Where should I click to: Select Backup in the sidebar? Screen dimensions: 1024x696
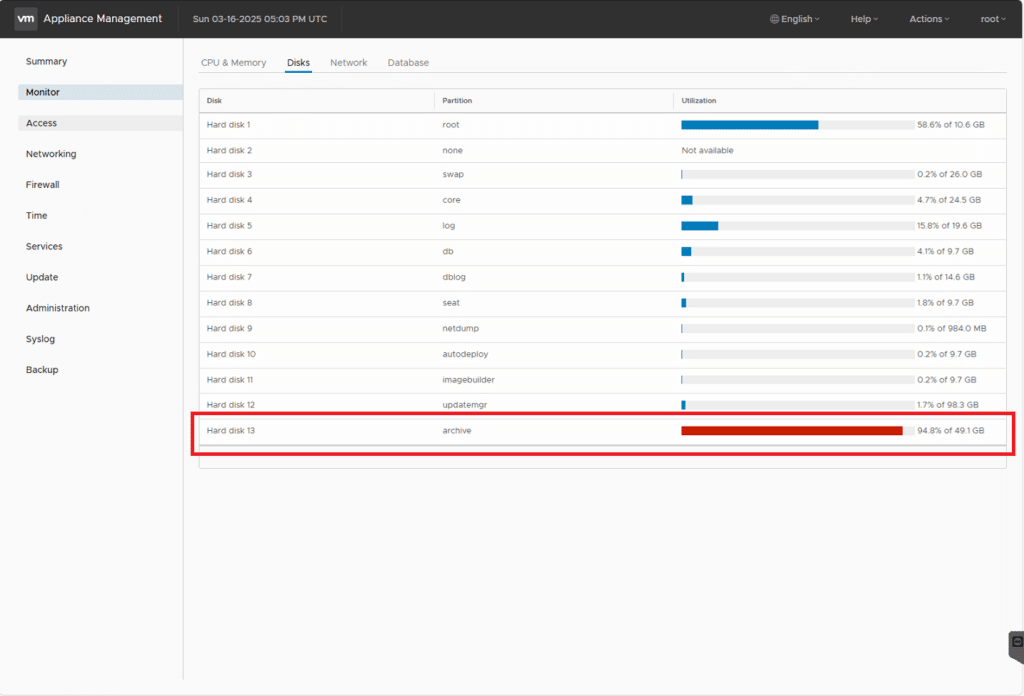[42, 370]
